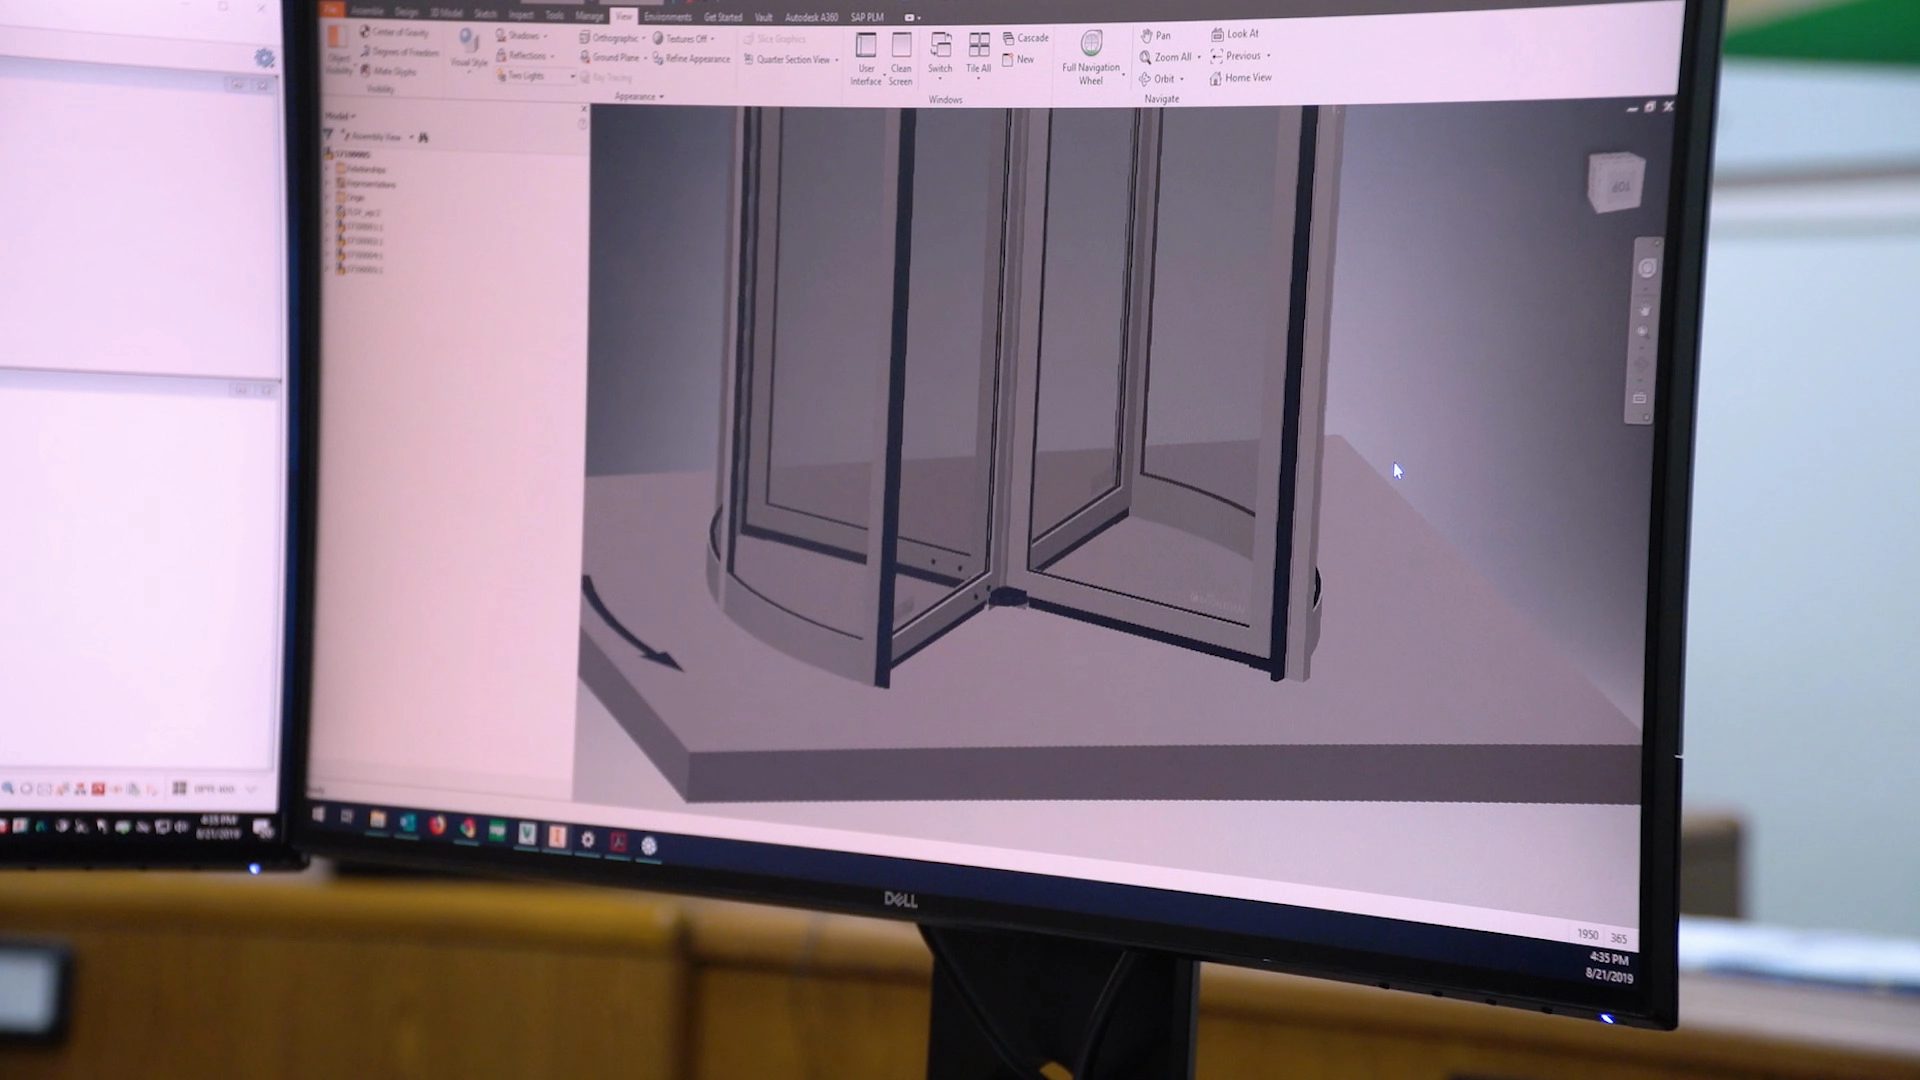Open the Orbit dropdown arrow

coord(1182,80)
